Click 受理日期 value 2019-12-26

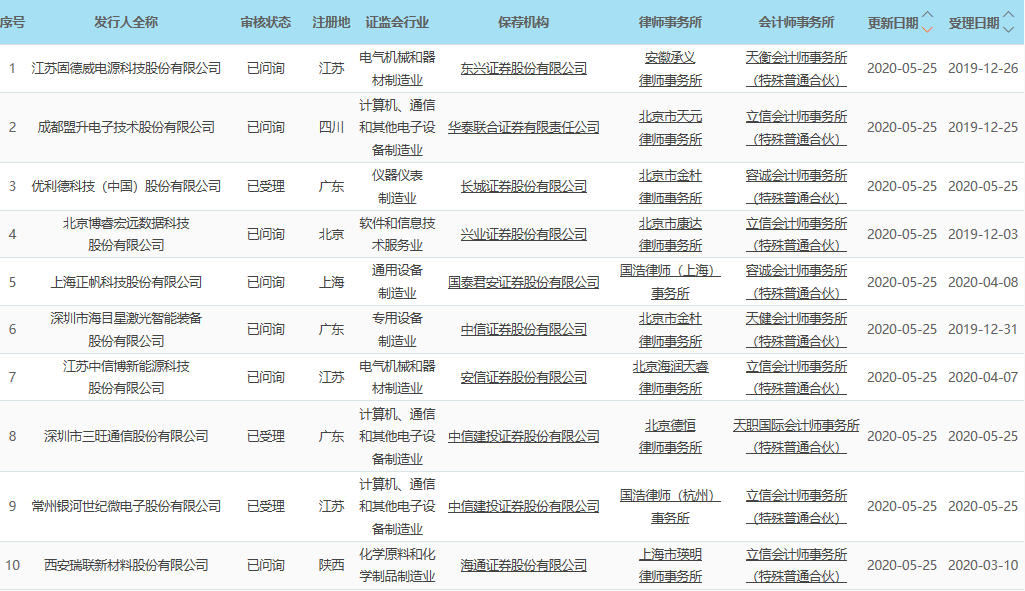(983, 68)
